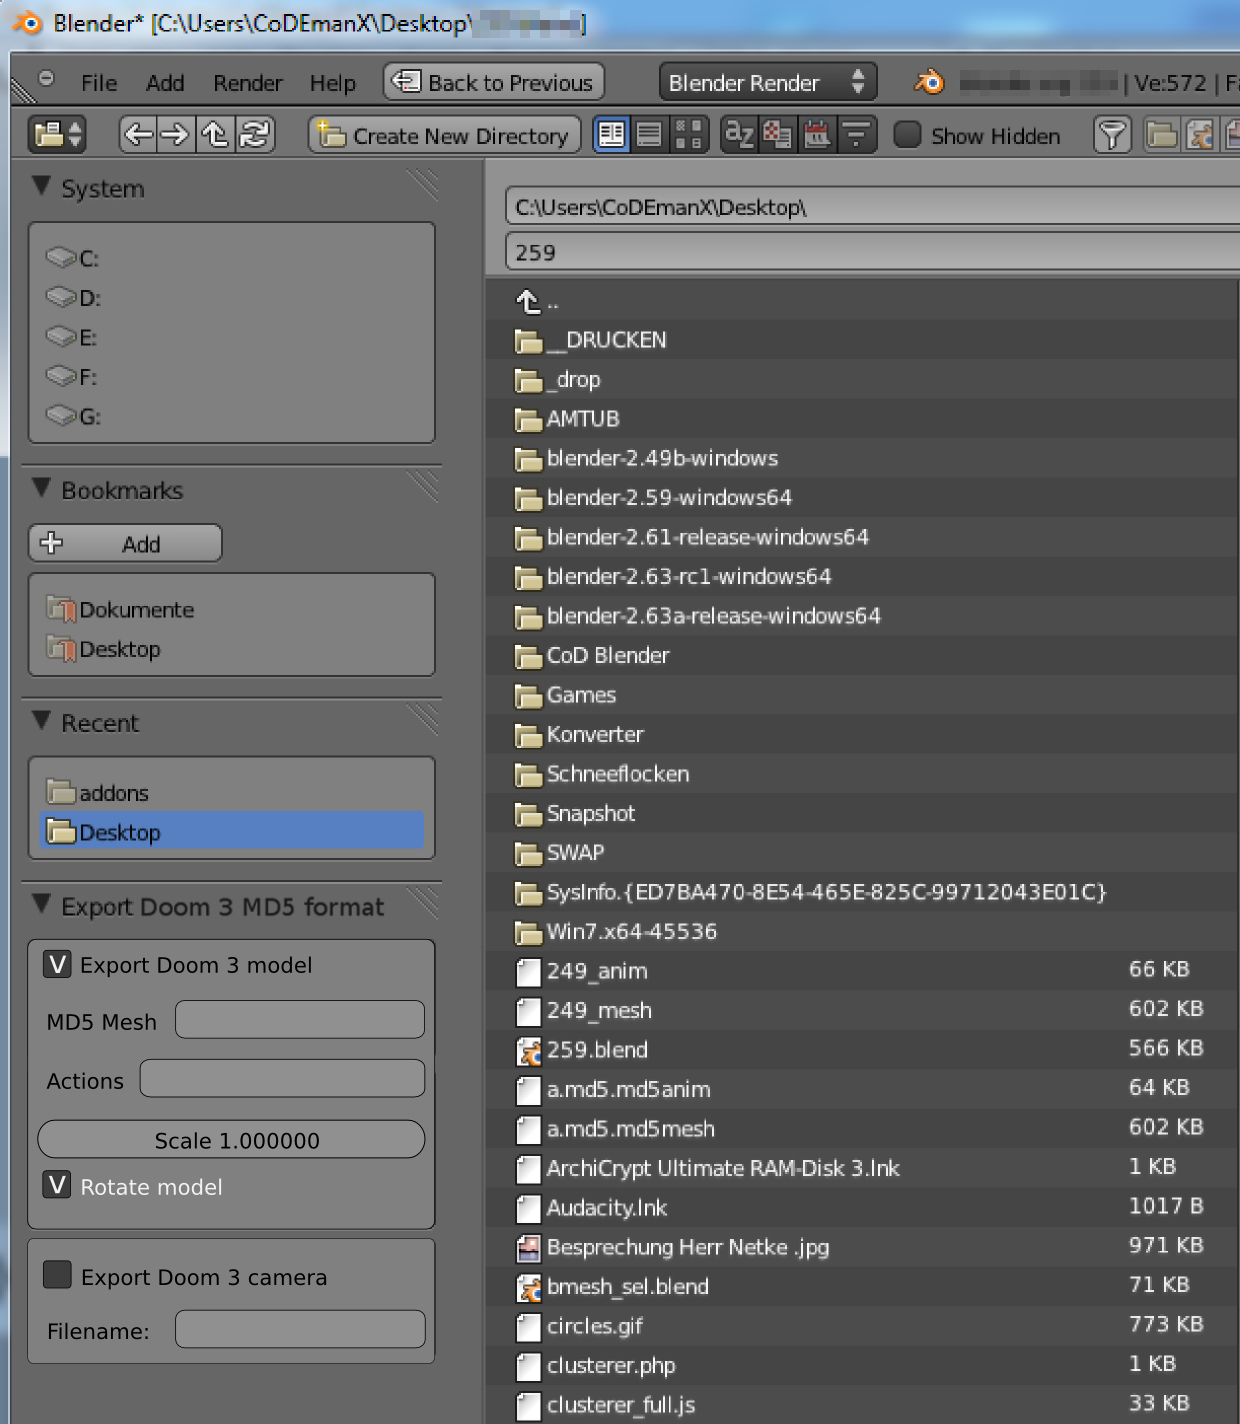Toggle blend files filter icon
The image size is (1240, 1424).
1199,134
